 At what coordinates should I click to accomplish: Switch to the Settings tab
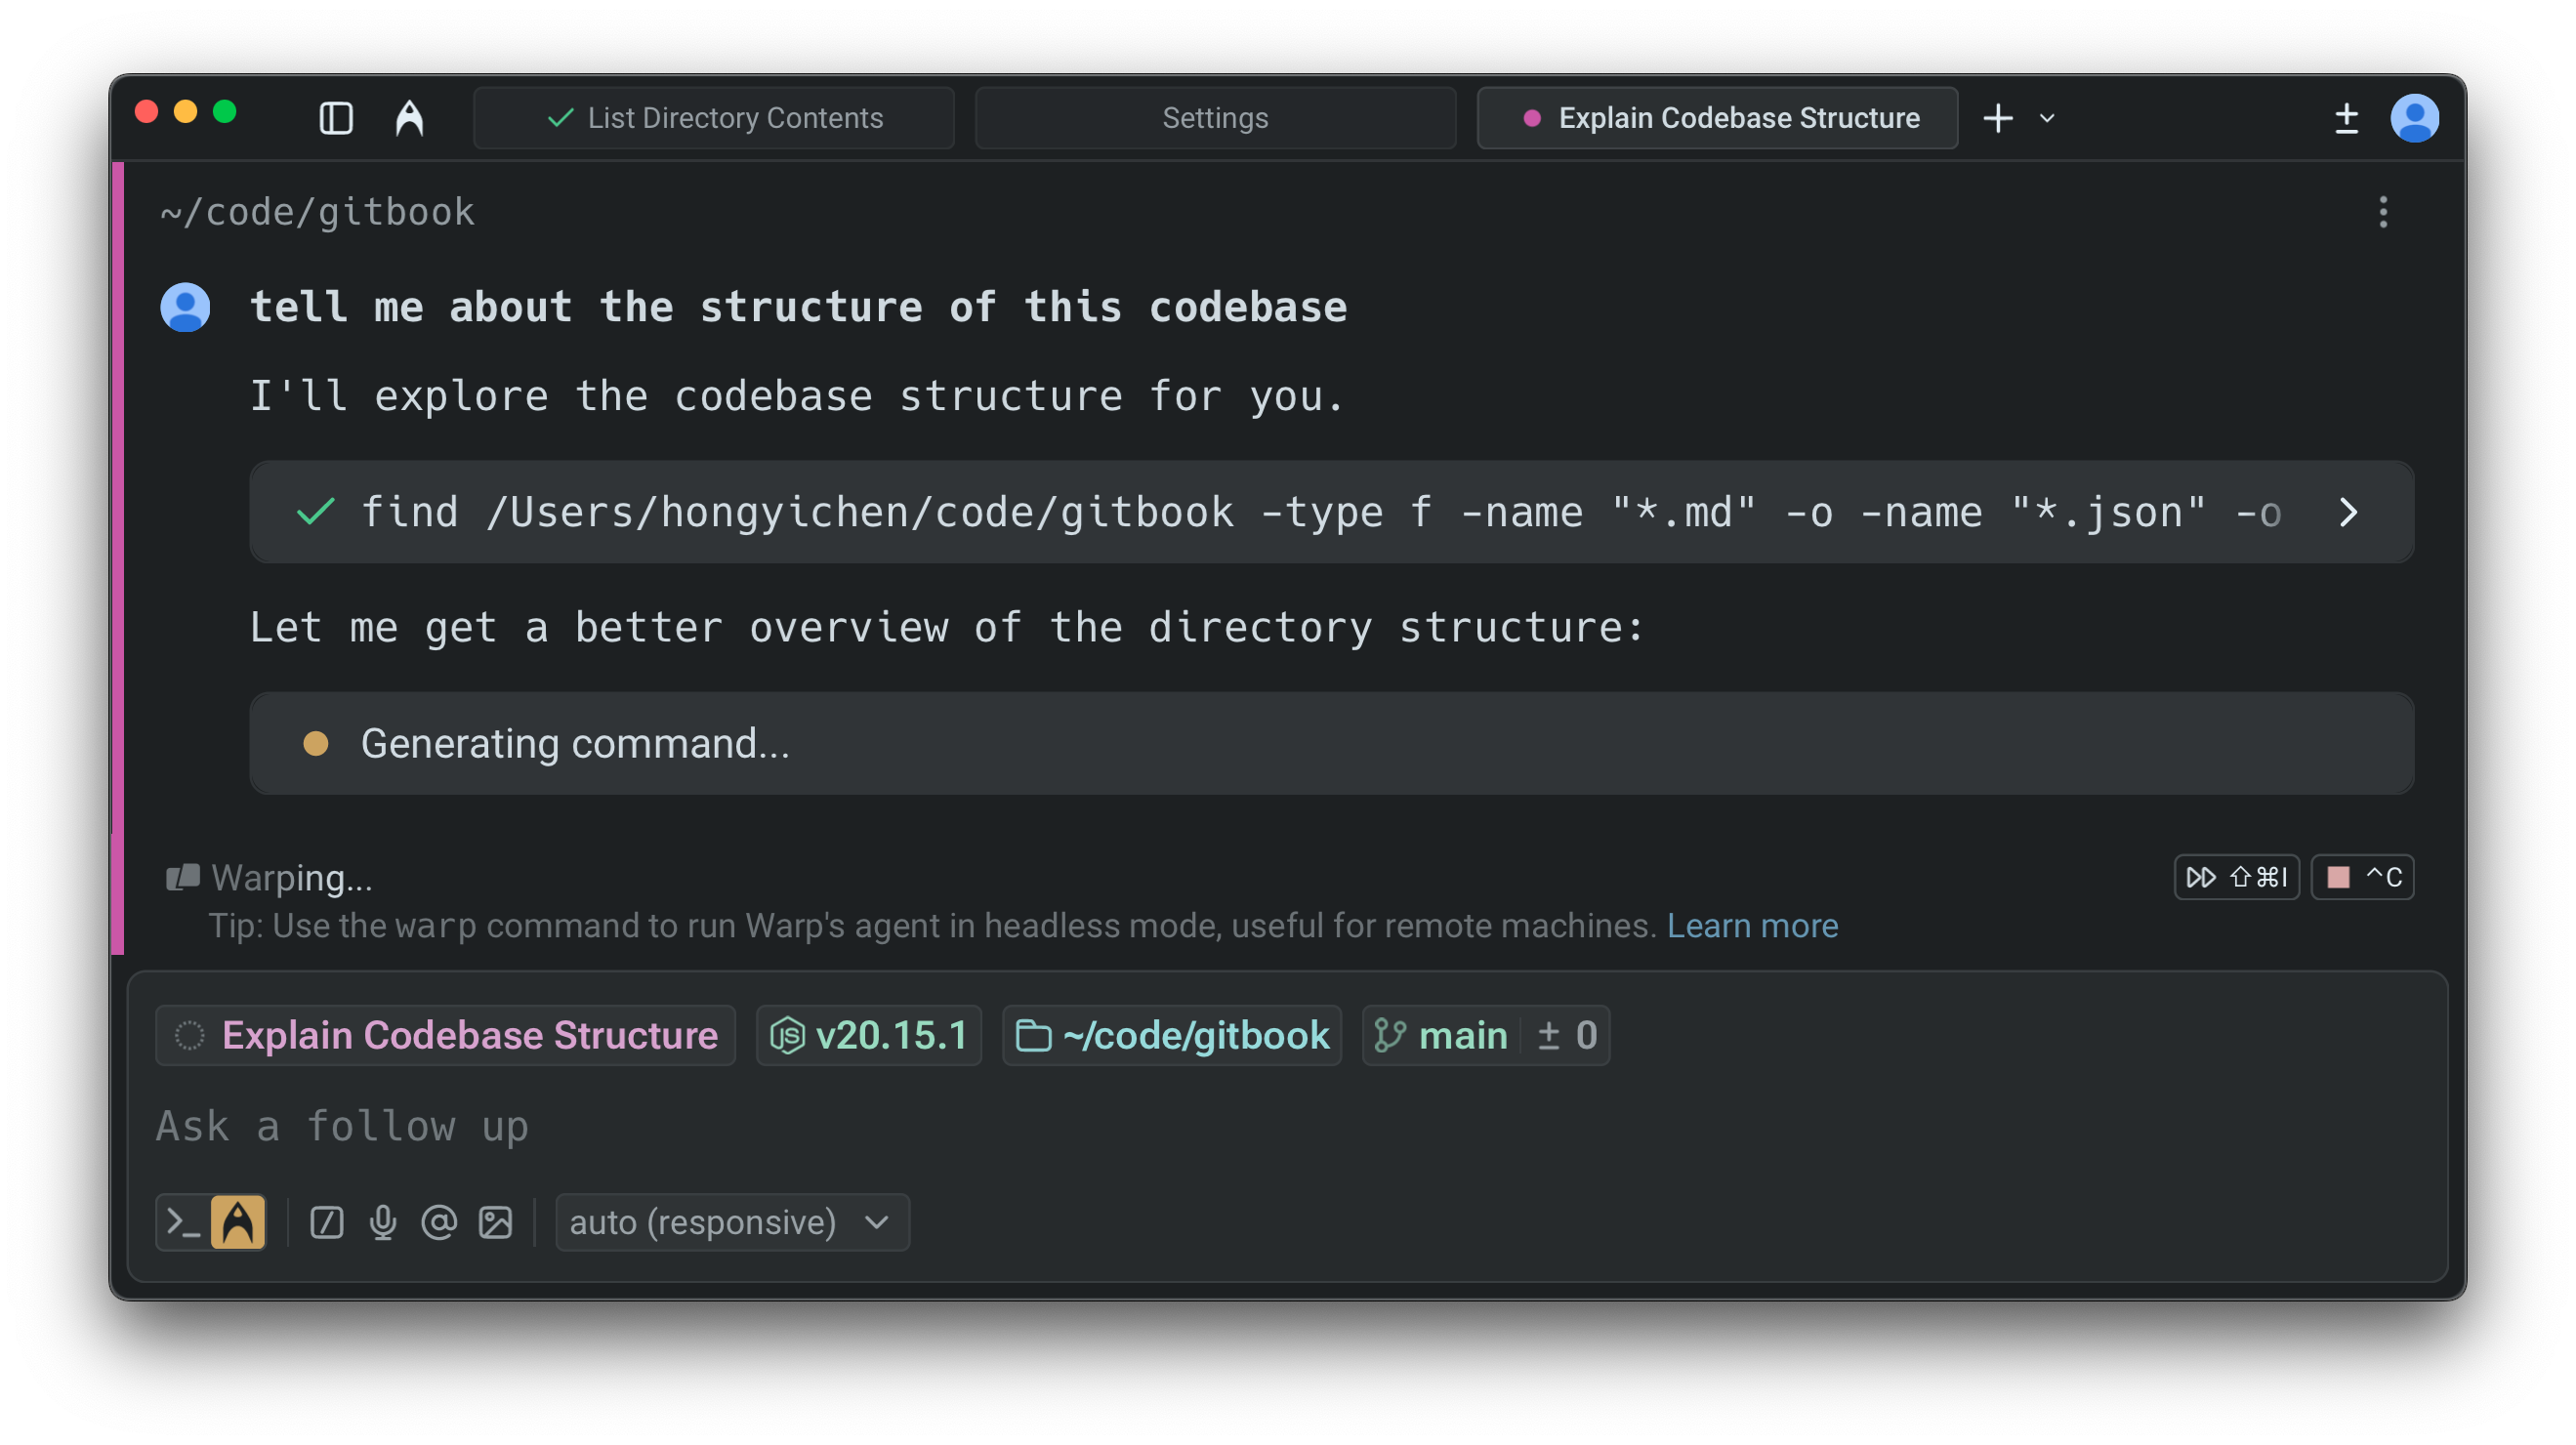pyautogui.click(x=1215, y=118)
